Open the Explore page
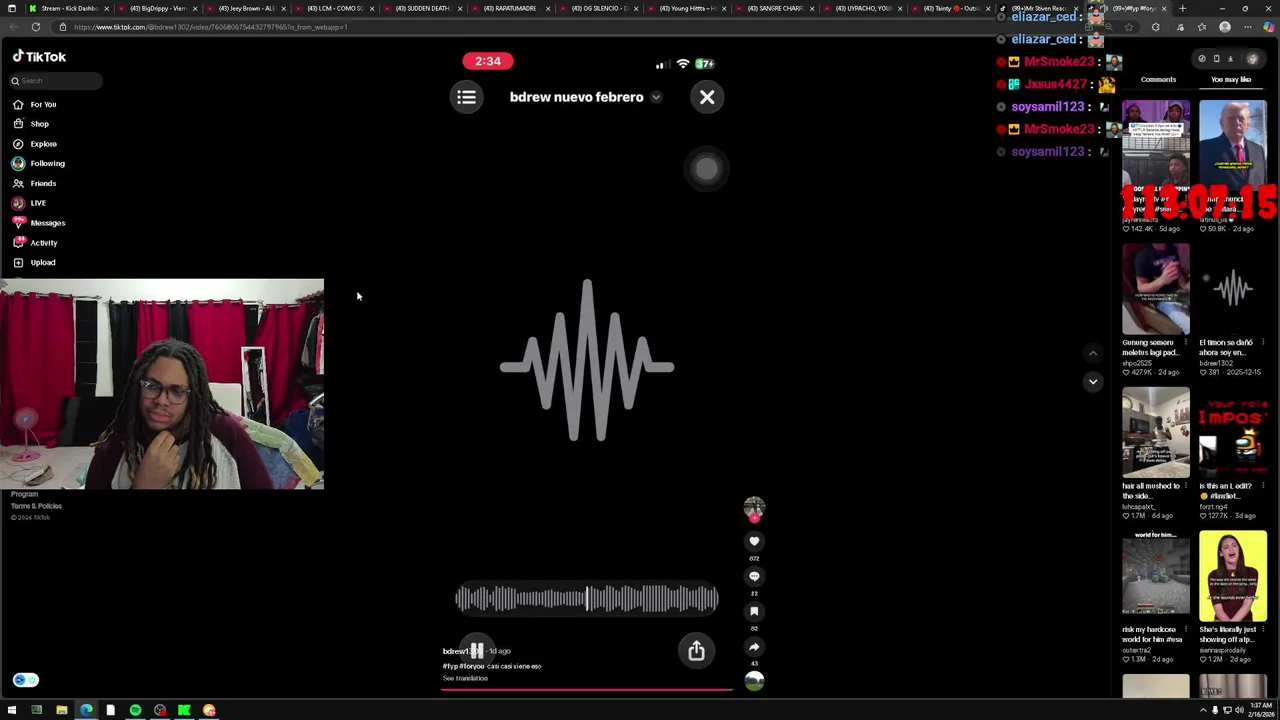The height and width of the screenshot is (720, 1280). pyautogui.click(x=35, y=144)
